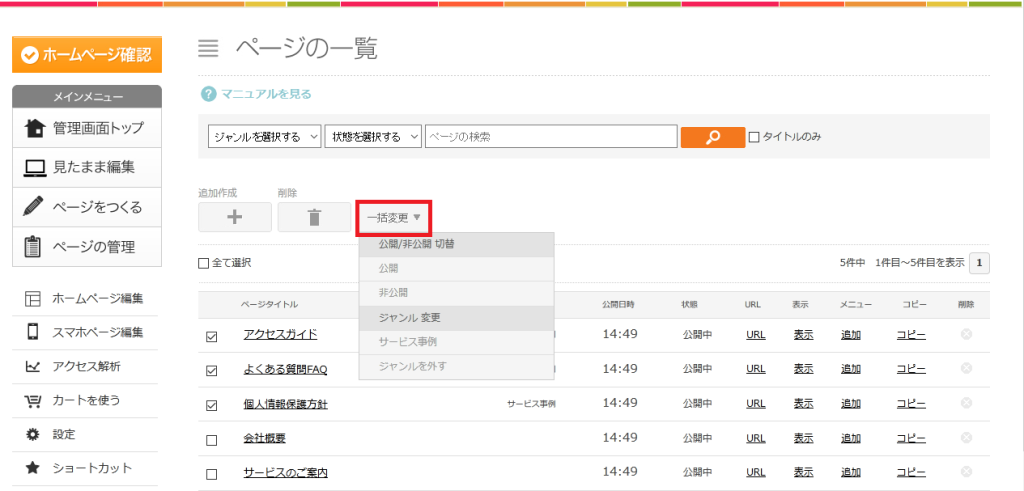The width and height of the screenshot is (1024, 491).
Task: Click the コピー link for 個人情報保護方針
Action: click(911, 404)
